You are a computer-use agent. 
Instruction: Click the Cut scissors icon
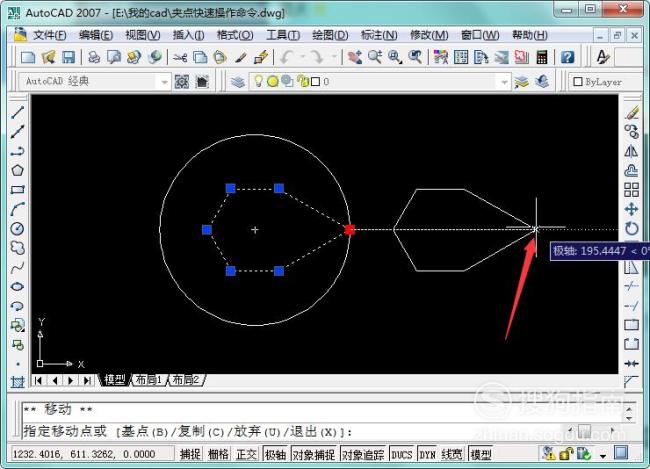180,57
